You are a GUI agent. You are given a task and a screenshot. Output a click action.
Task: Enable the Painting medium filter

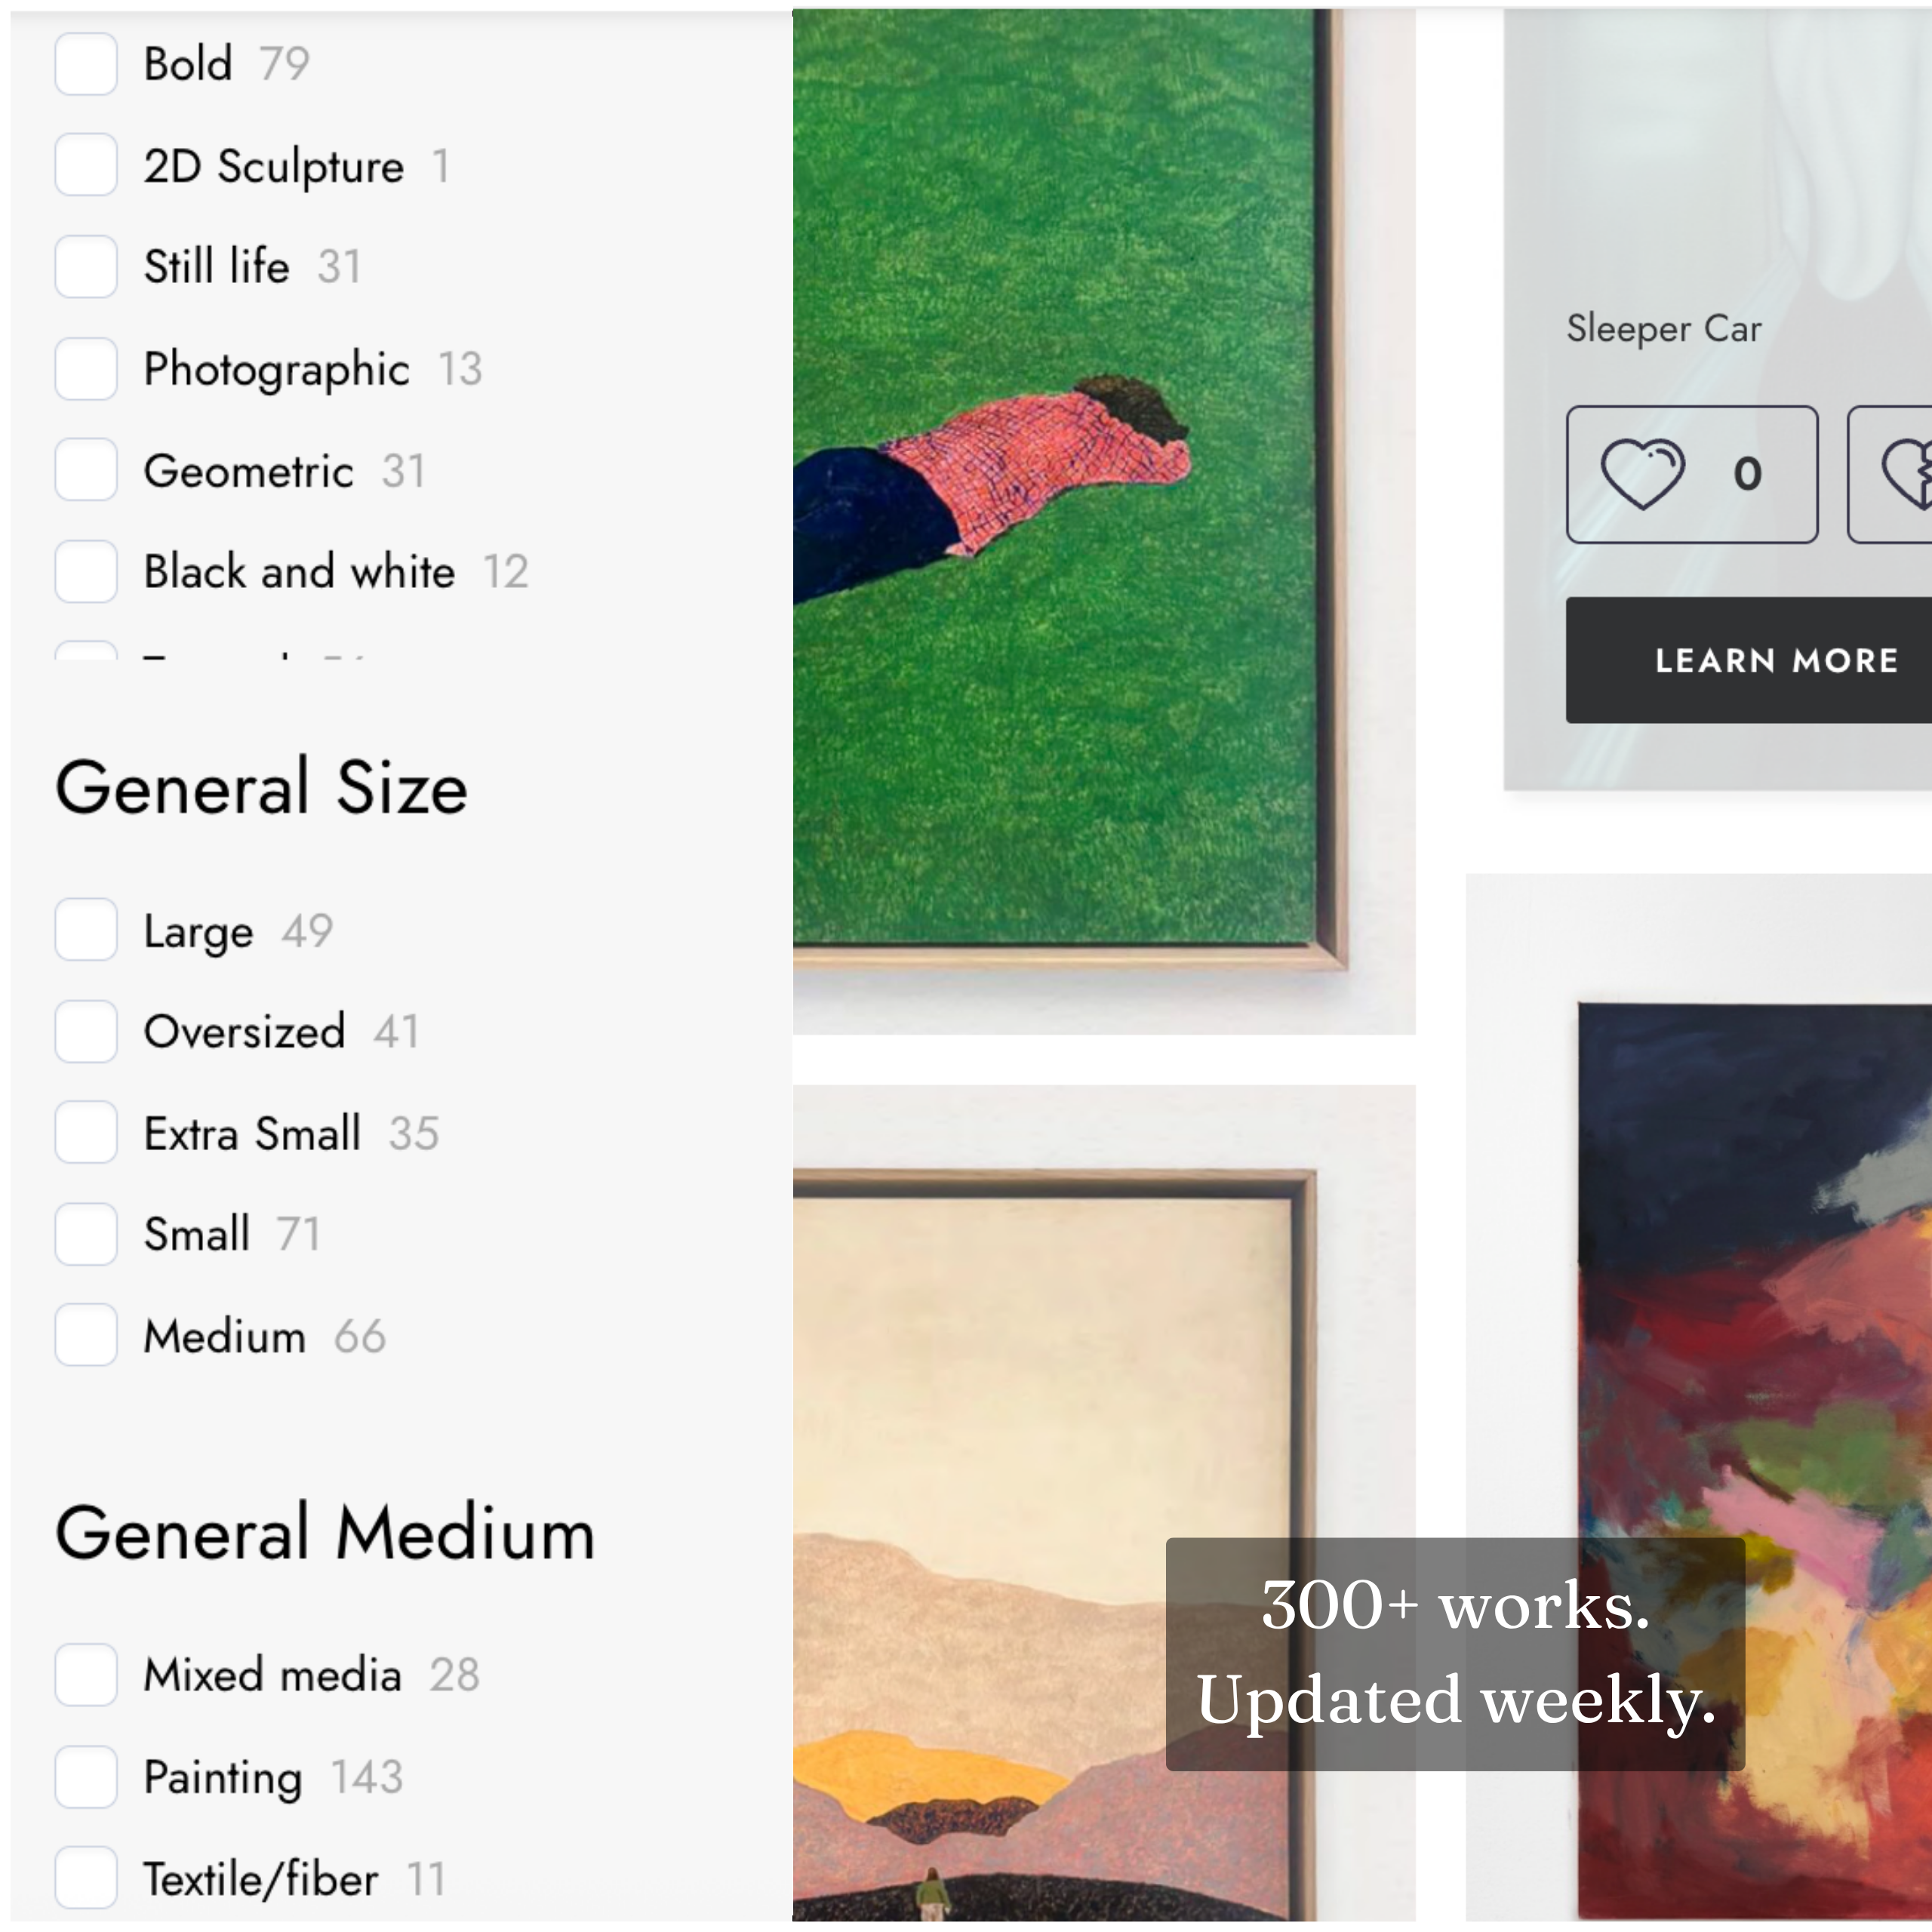86,1777
